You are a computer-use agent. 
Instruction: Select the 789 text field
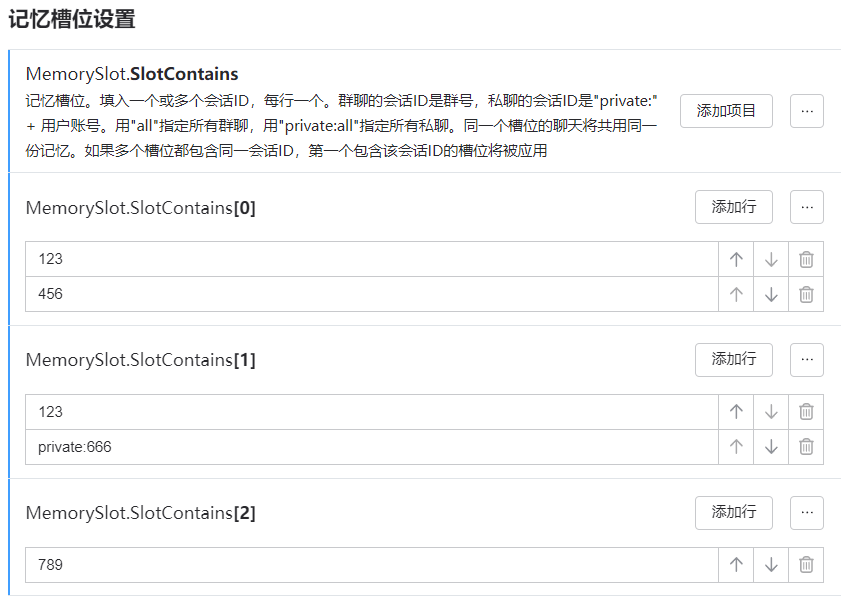pyautogui.click(x=372, y=565)
